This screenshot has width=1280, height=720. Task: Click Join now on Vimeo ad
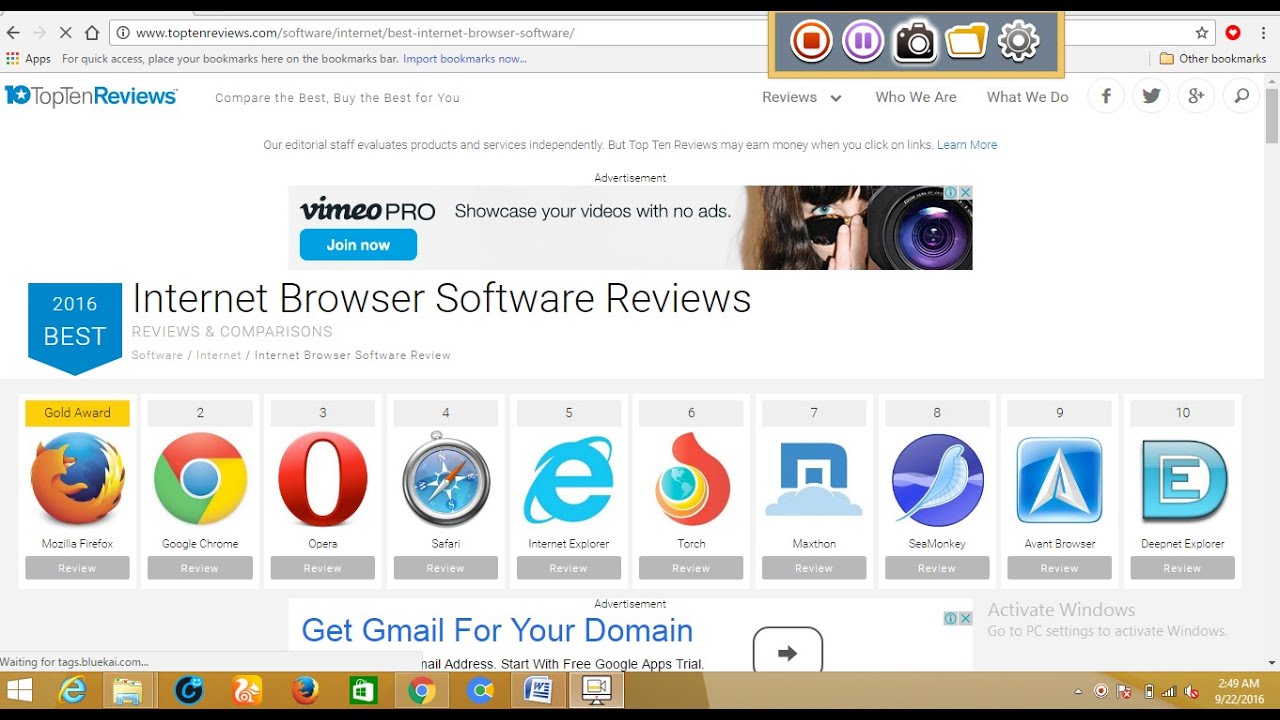click(x=358, y=245)
